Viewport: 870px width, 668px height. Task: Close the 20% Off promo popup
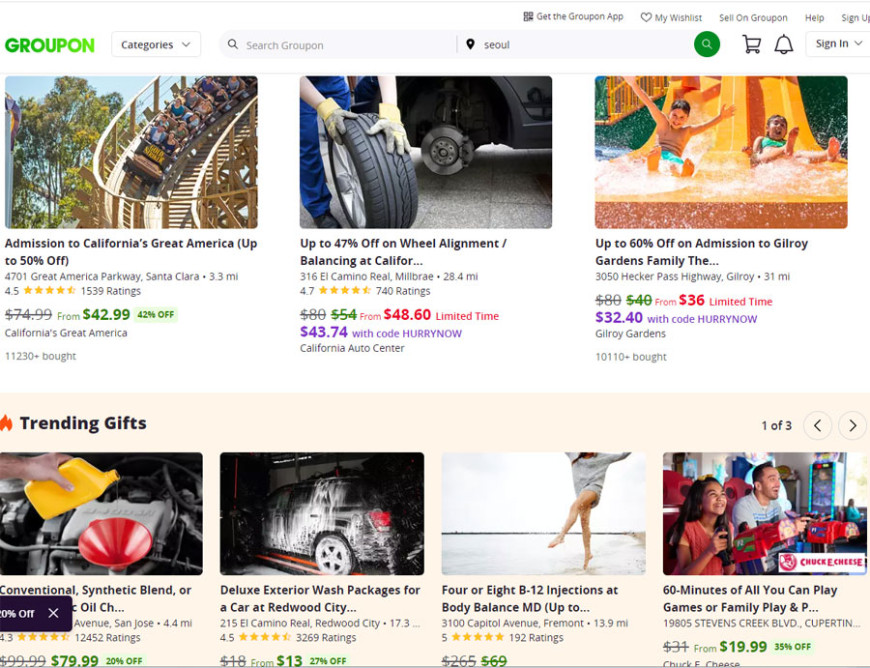pos(53,613)
